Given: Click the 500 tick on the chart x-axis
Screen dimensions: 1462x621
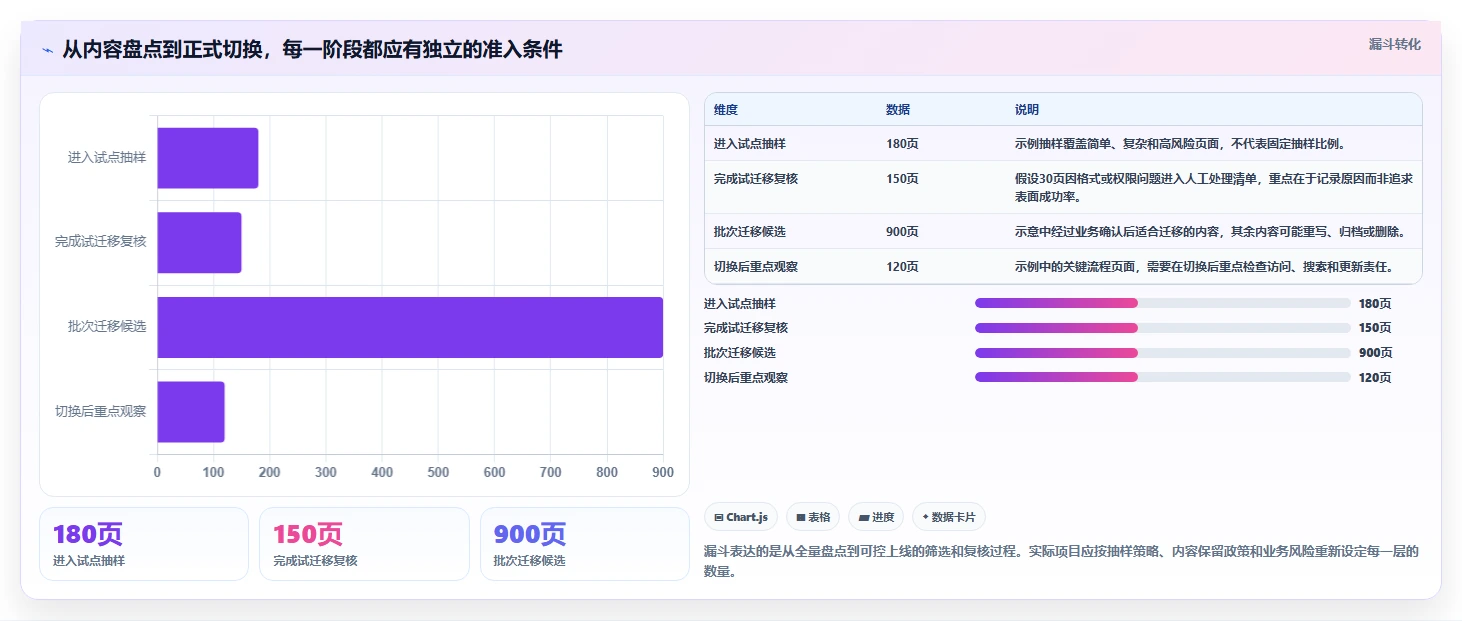Looking at the screenshot, I should [x=438, y=472].
